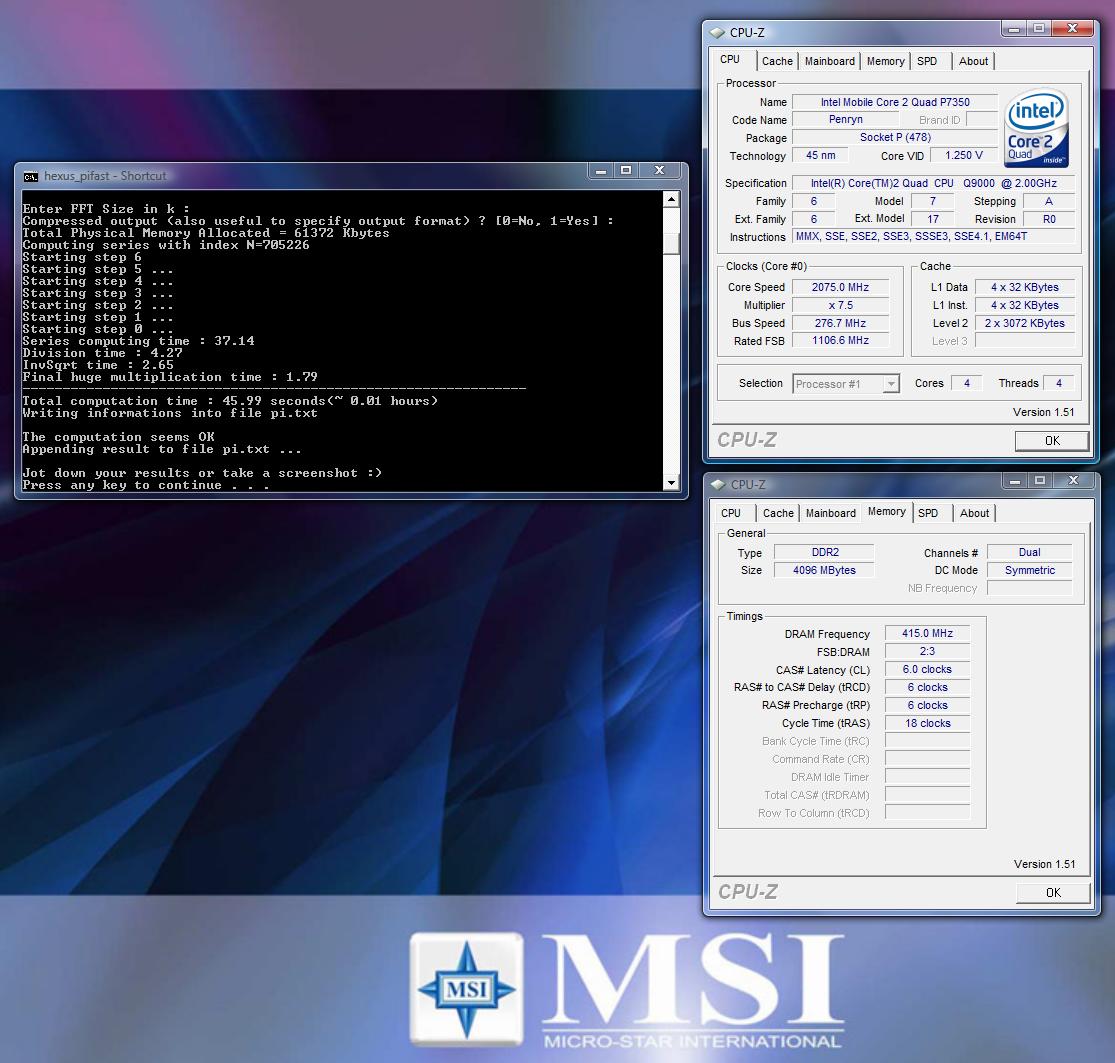
Task: Click the Cores count field
Action: point(966,383)
